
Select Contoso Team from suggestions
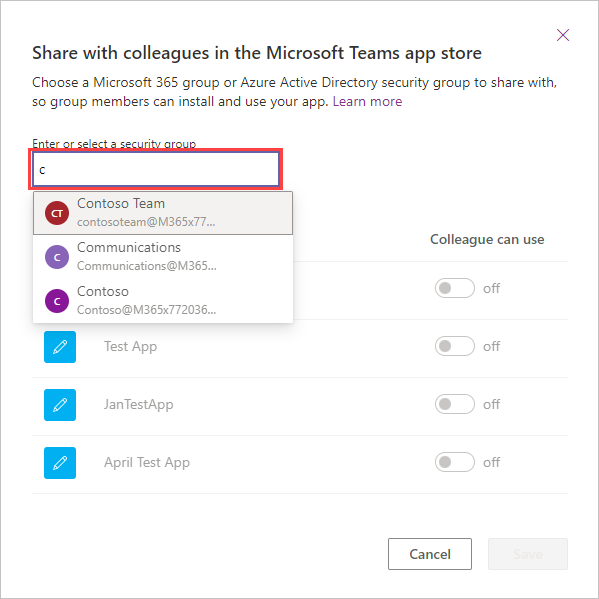tap(163, 213)
